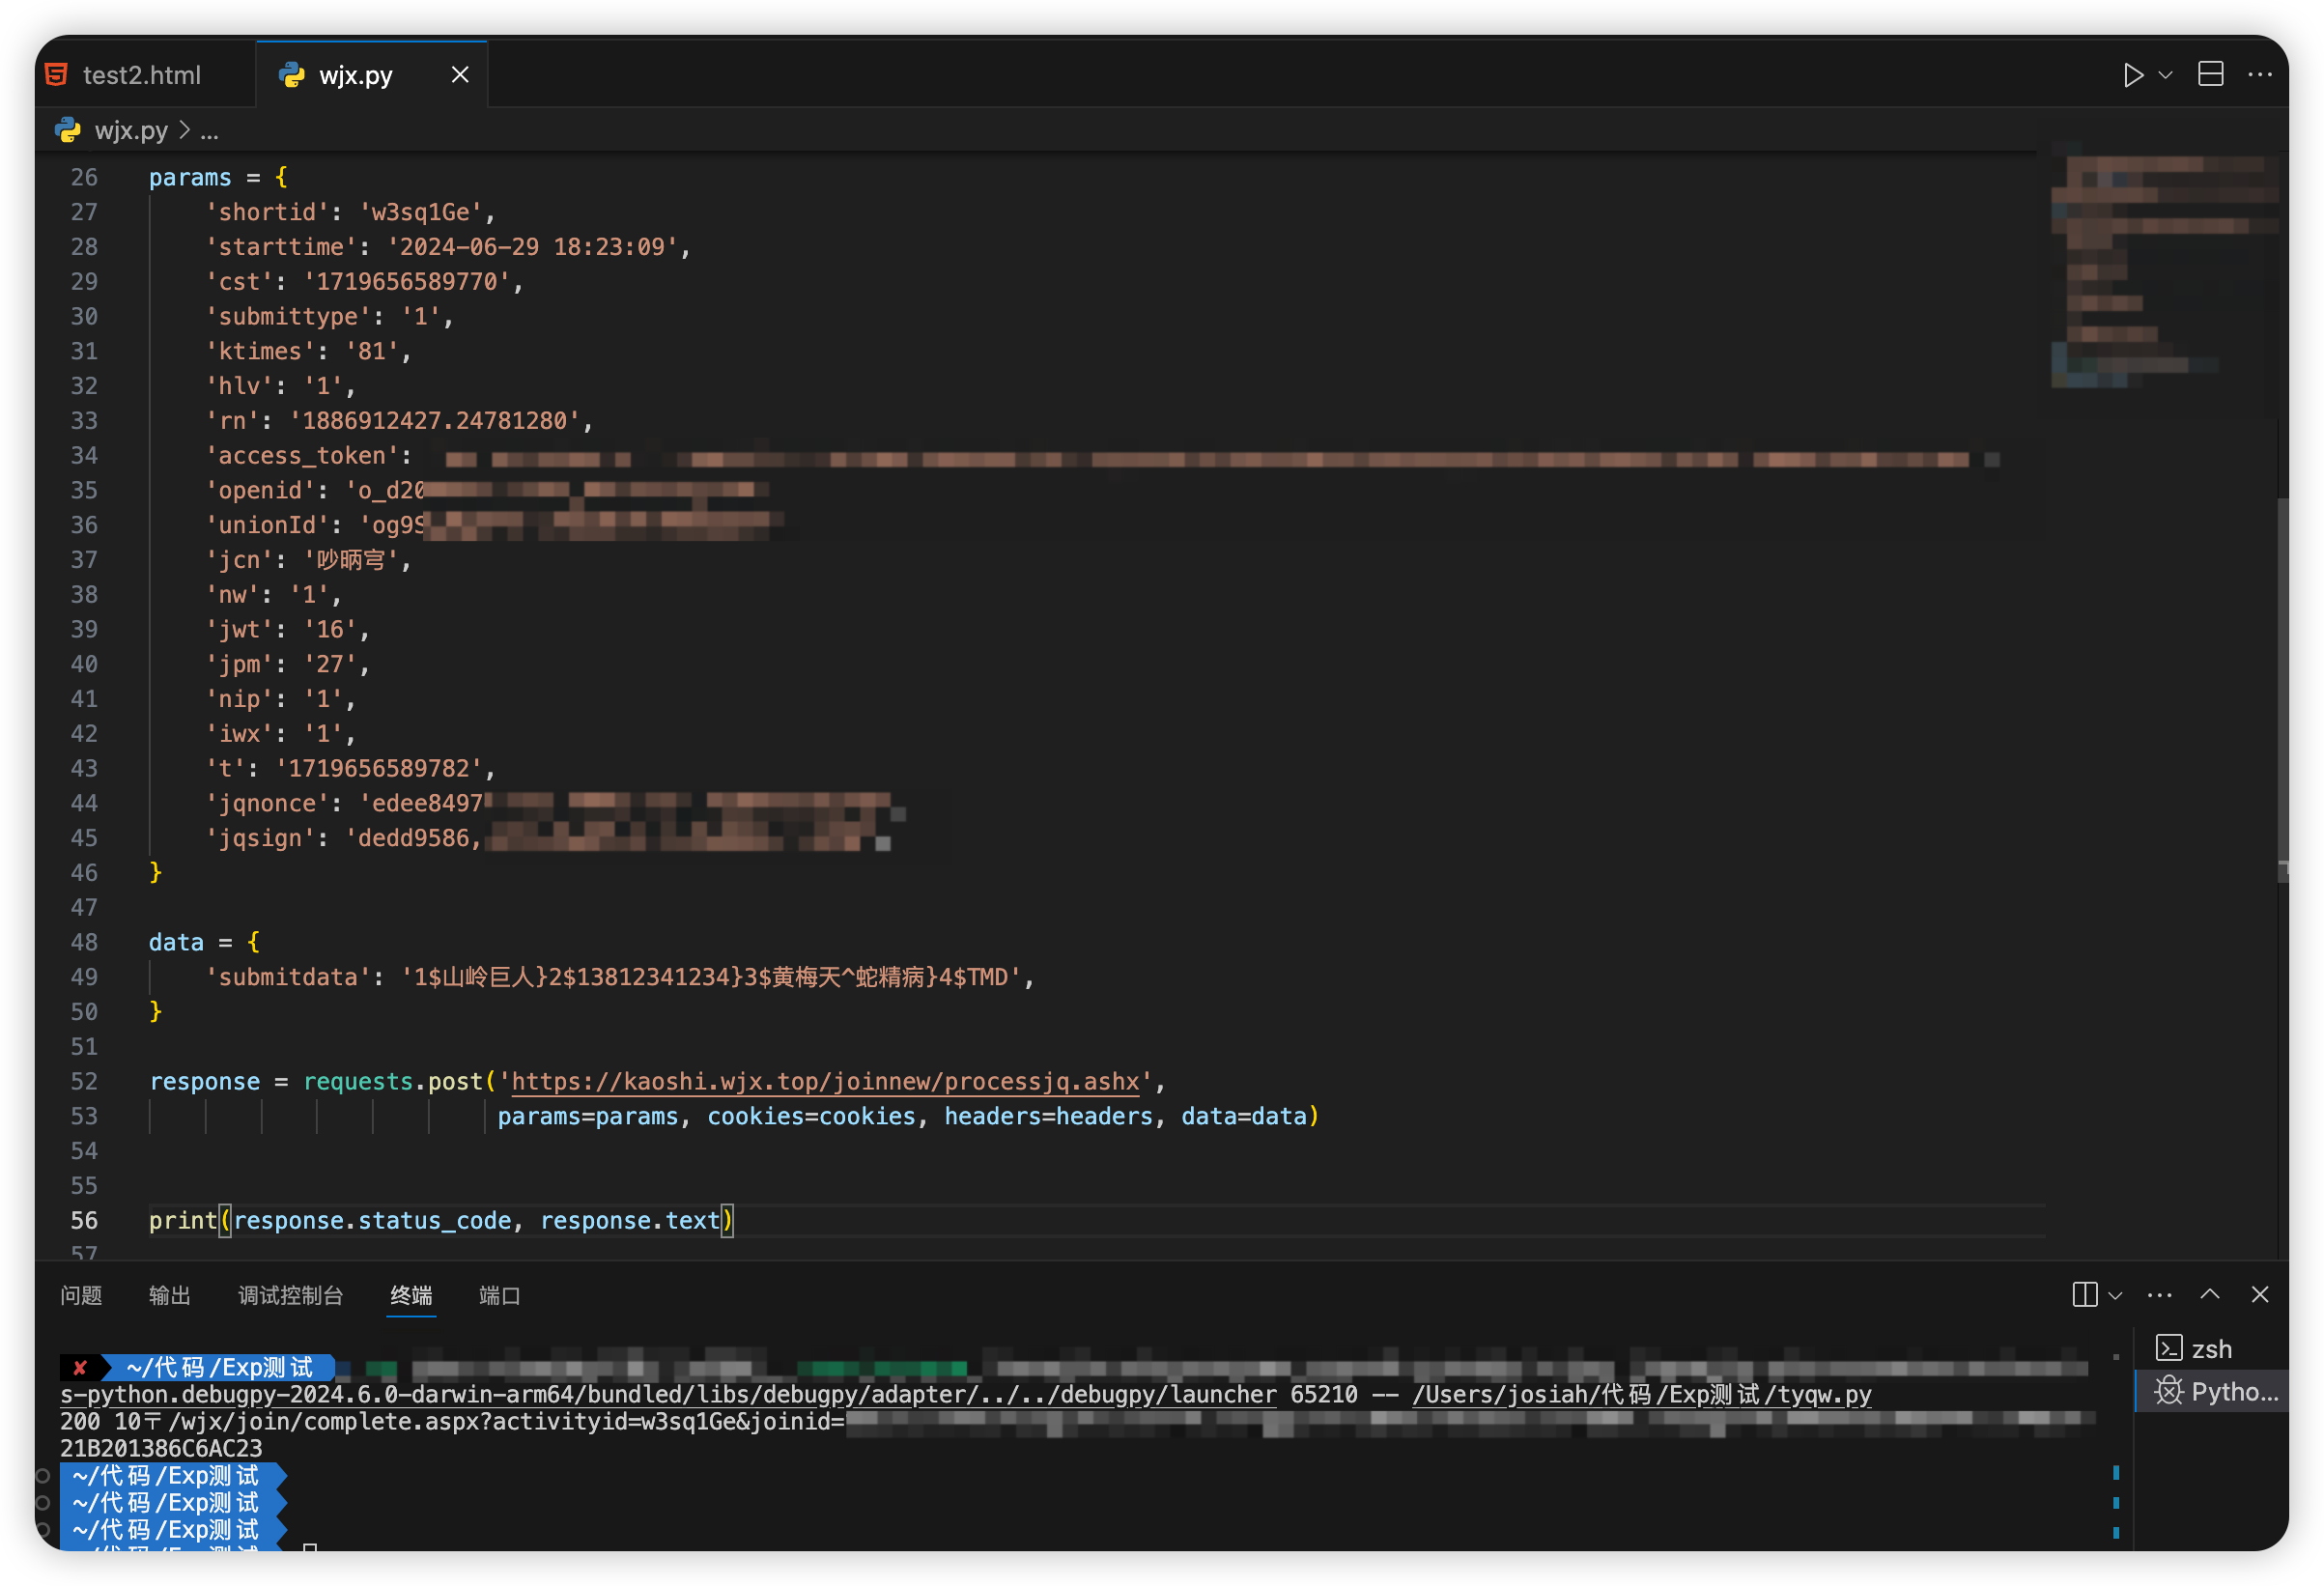Switch to 调试控制台 panel tab

point(290,1295)
